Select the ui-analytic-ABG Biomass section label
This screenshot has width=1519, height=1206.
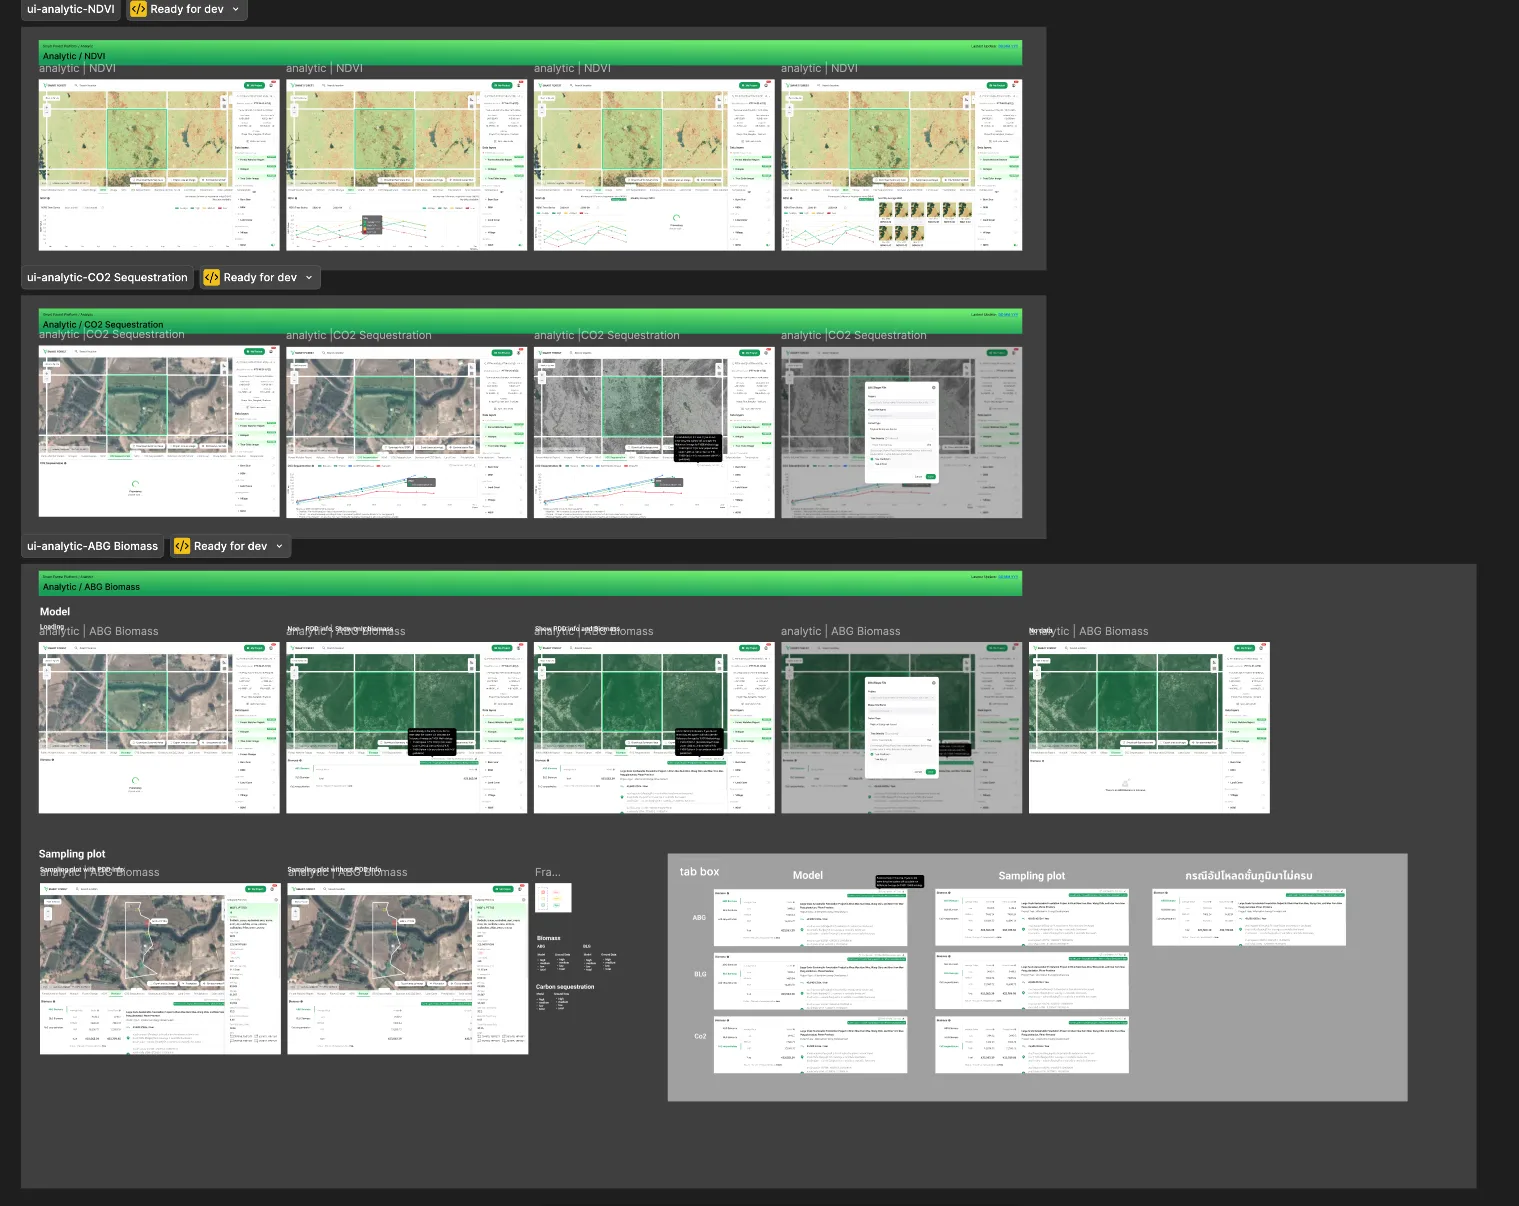pos(92,546)
